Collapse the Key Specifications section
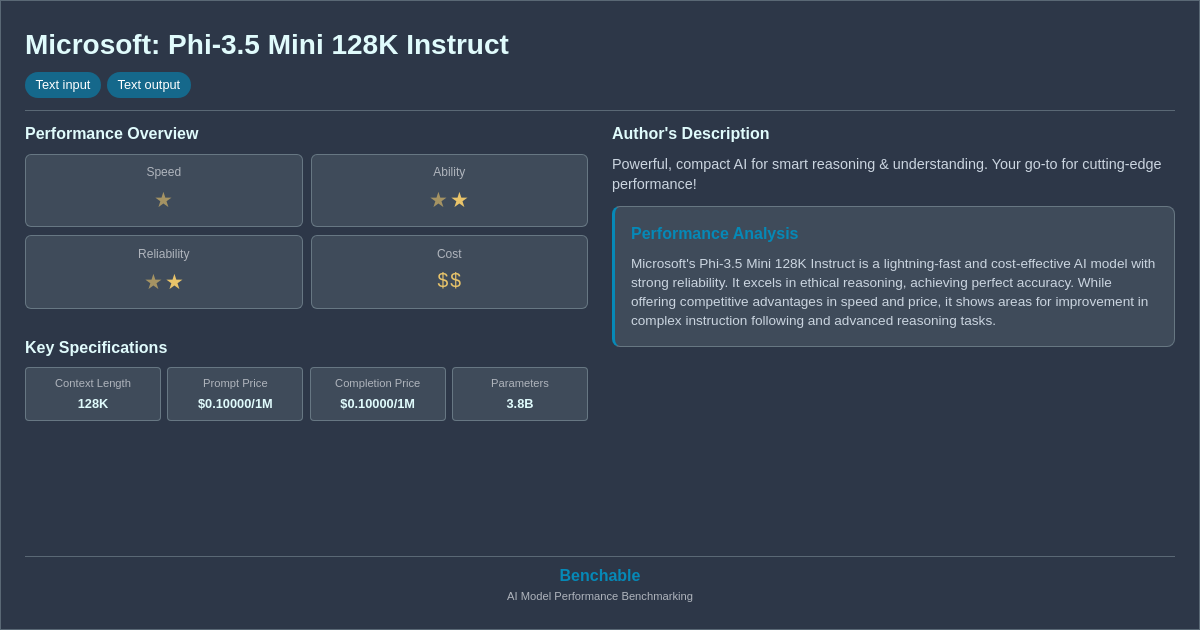The width and height of the screenshot is (1200, 630). point(95,347)
